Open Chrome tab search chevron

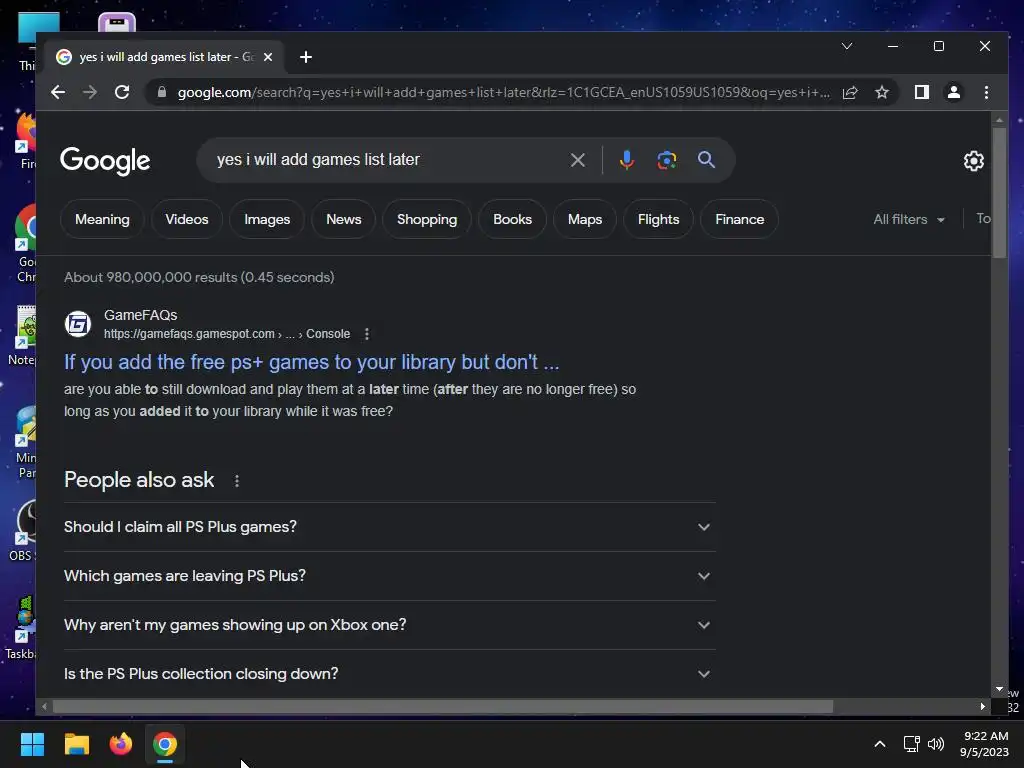point(847,46)
